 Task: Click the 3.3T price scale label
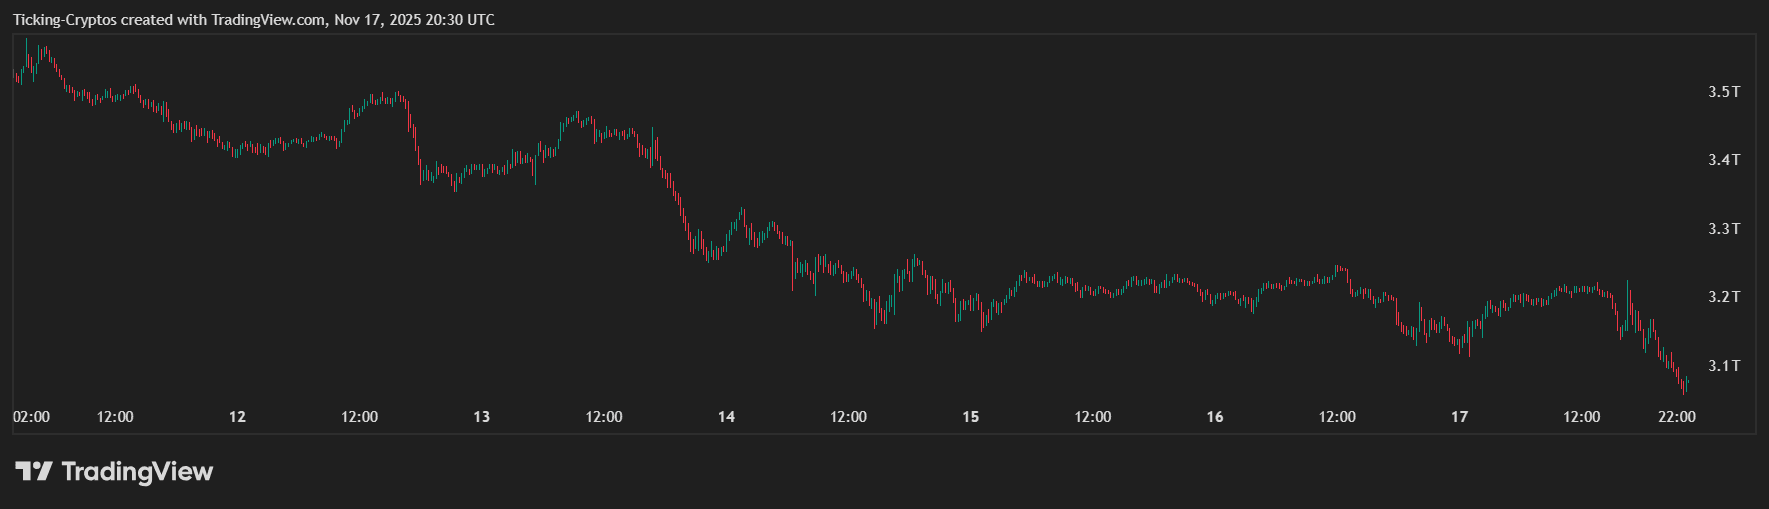point(1724,229)
